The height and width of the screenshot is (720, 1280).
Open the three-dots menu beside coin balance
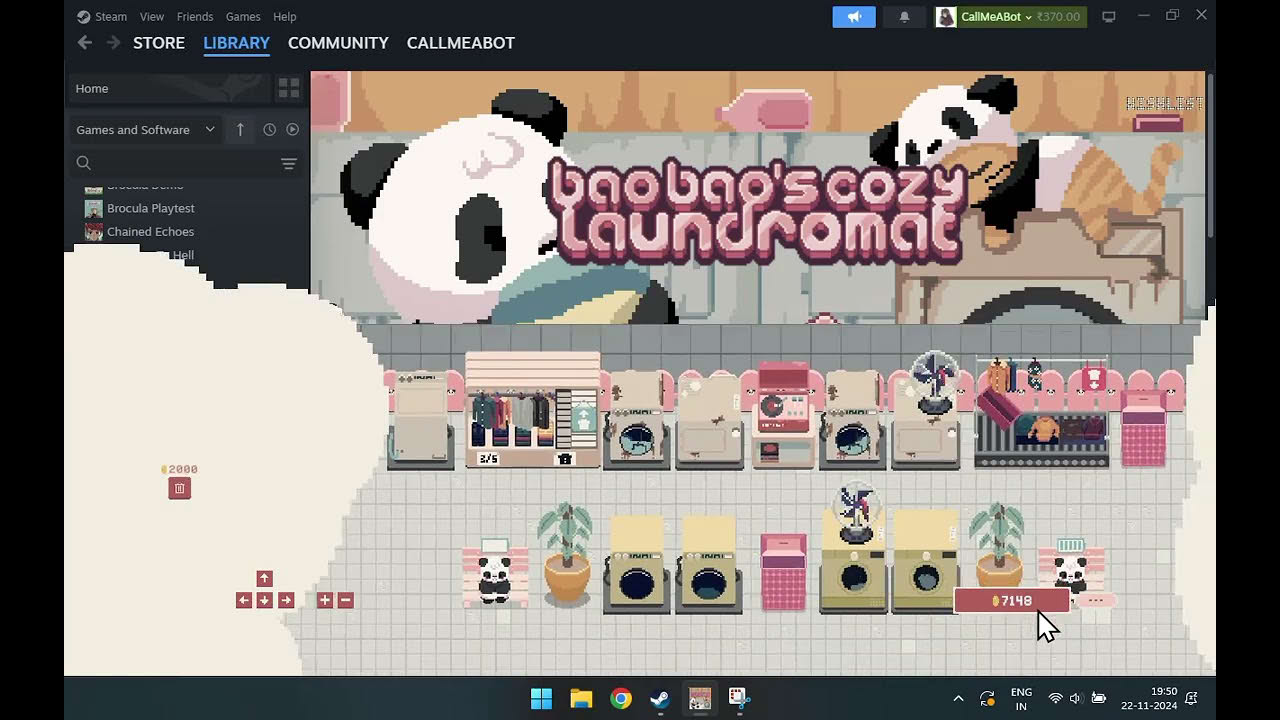click(1095, 601)
